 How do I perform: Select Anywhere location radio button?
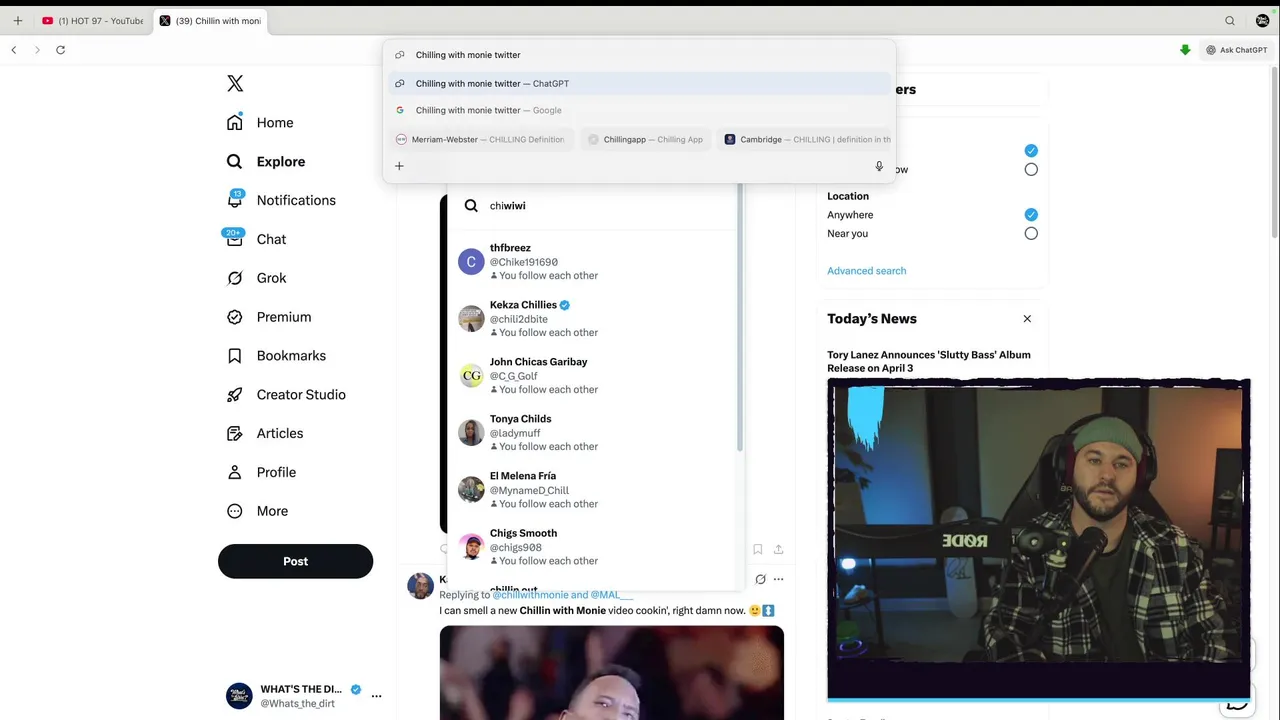click(1031, 215)
